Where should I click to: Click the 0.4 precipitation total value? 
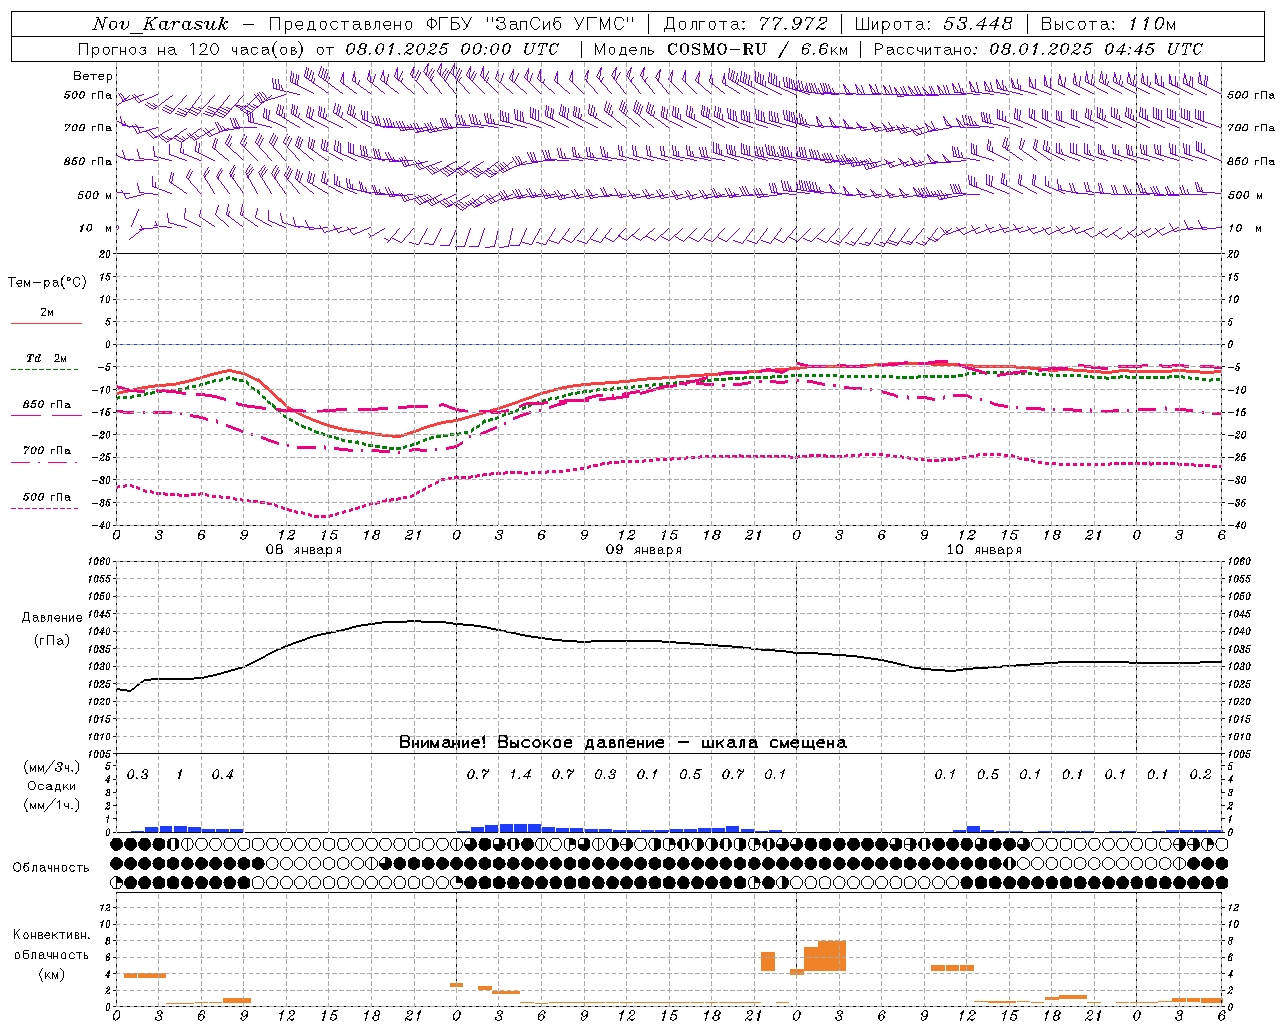pos(222,775)
